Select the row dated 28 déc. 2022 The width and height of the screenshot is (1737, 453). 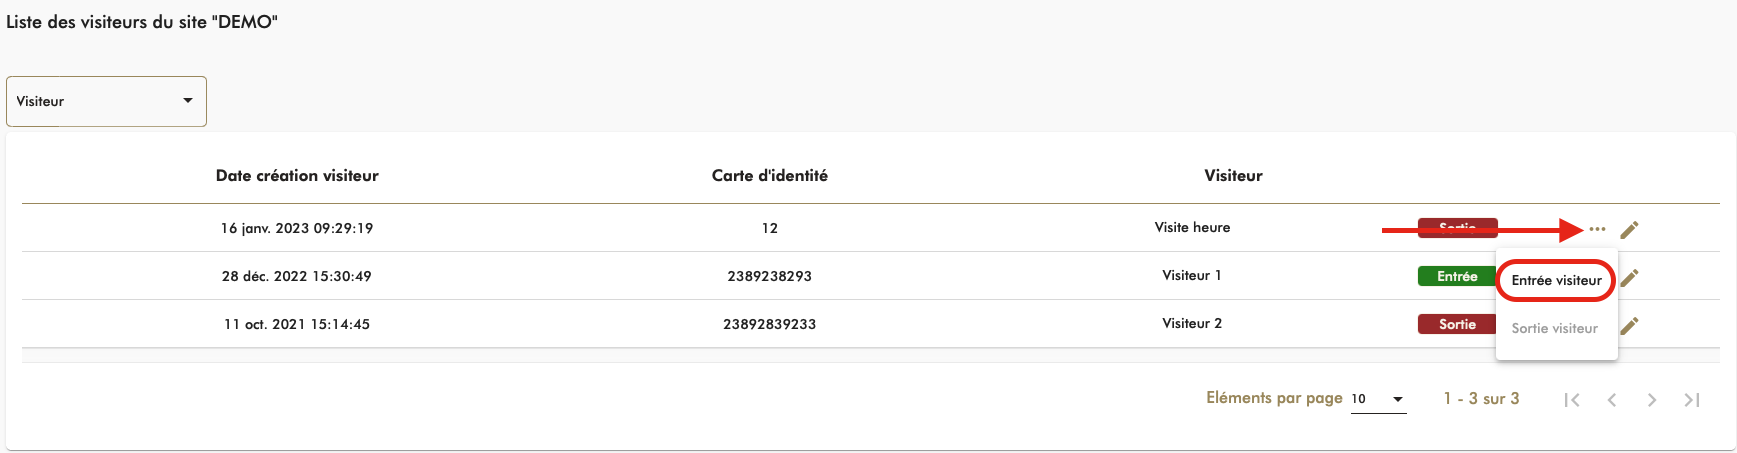click(x=296, y=276)
